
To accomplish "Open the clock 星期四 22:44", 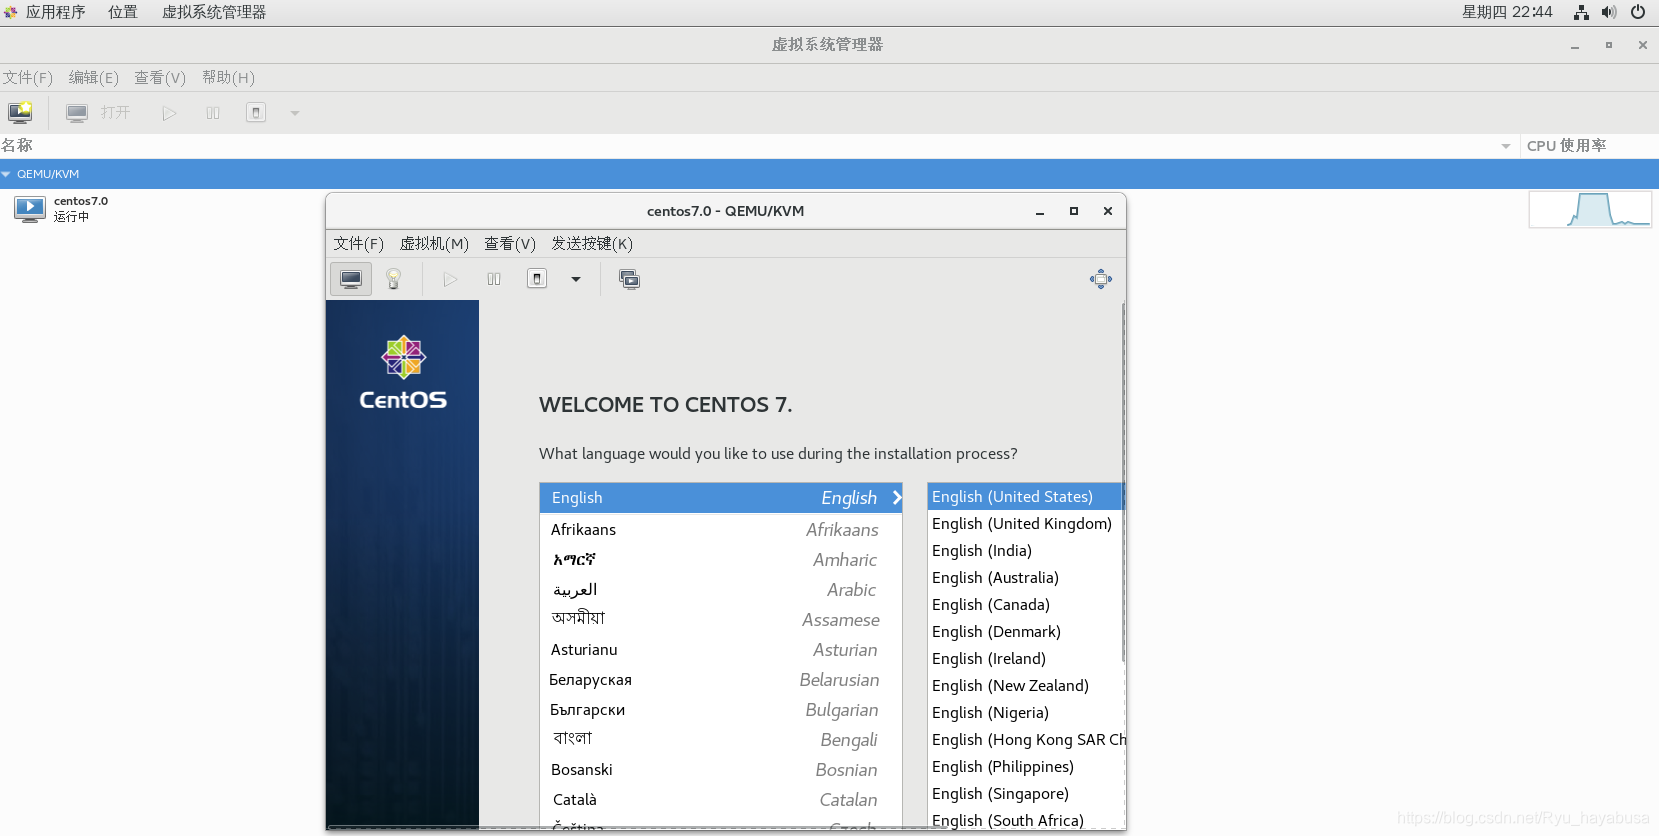I will pos(1507,12).
